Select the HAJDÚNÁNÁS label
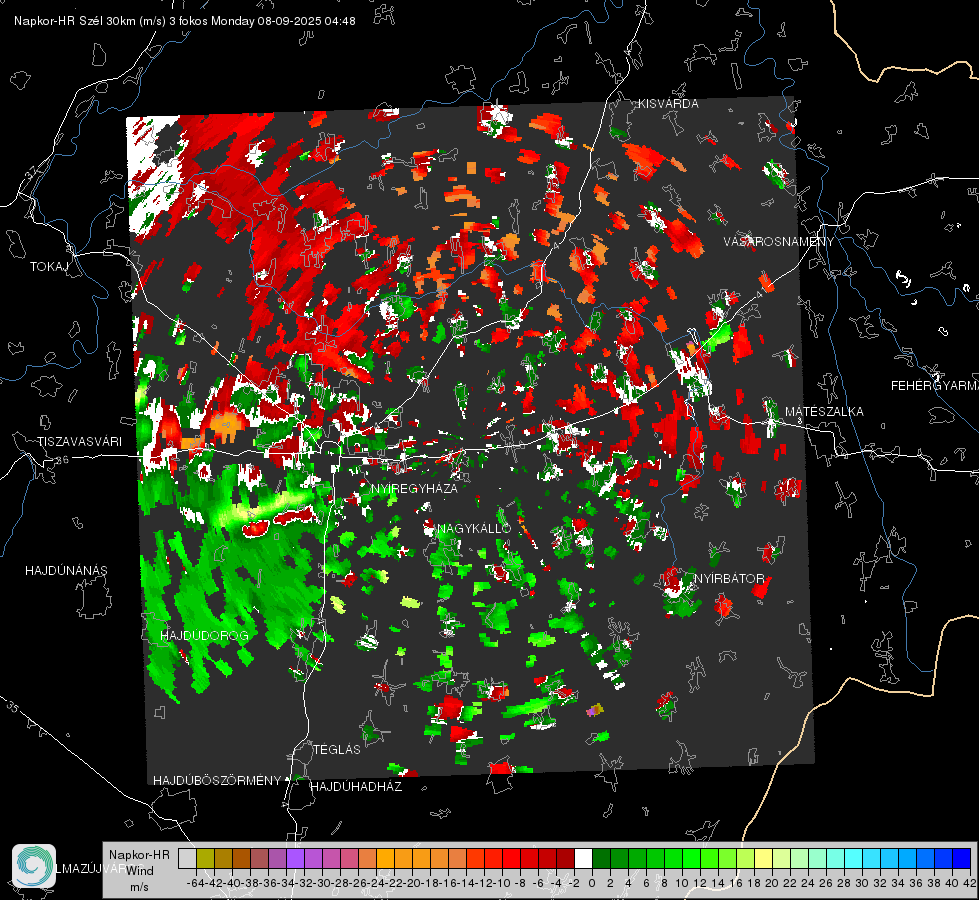 (66, 570)
